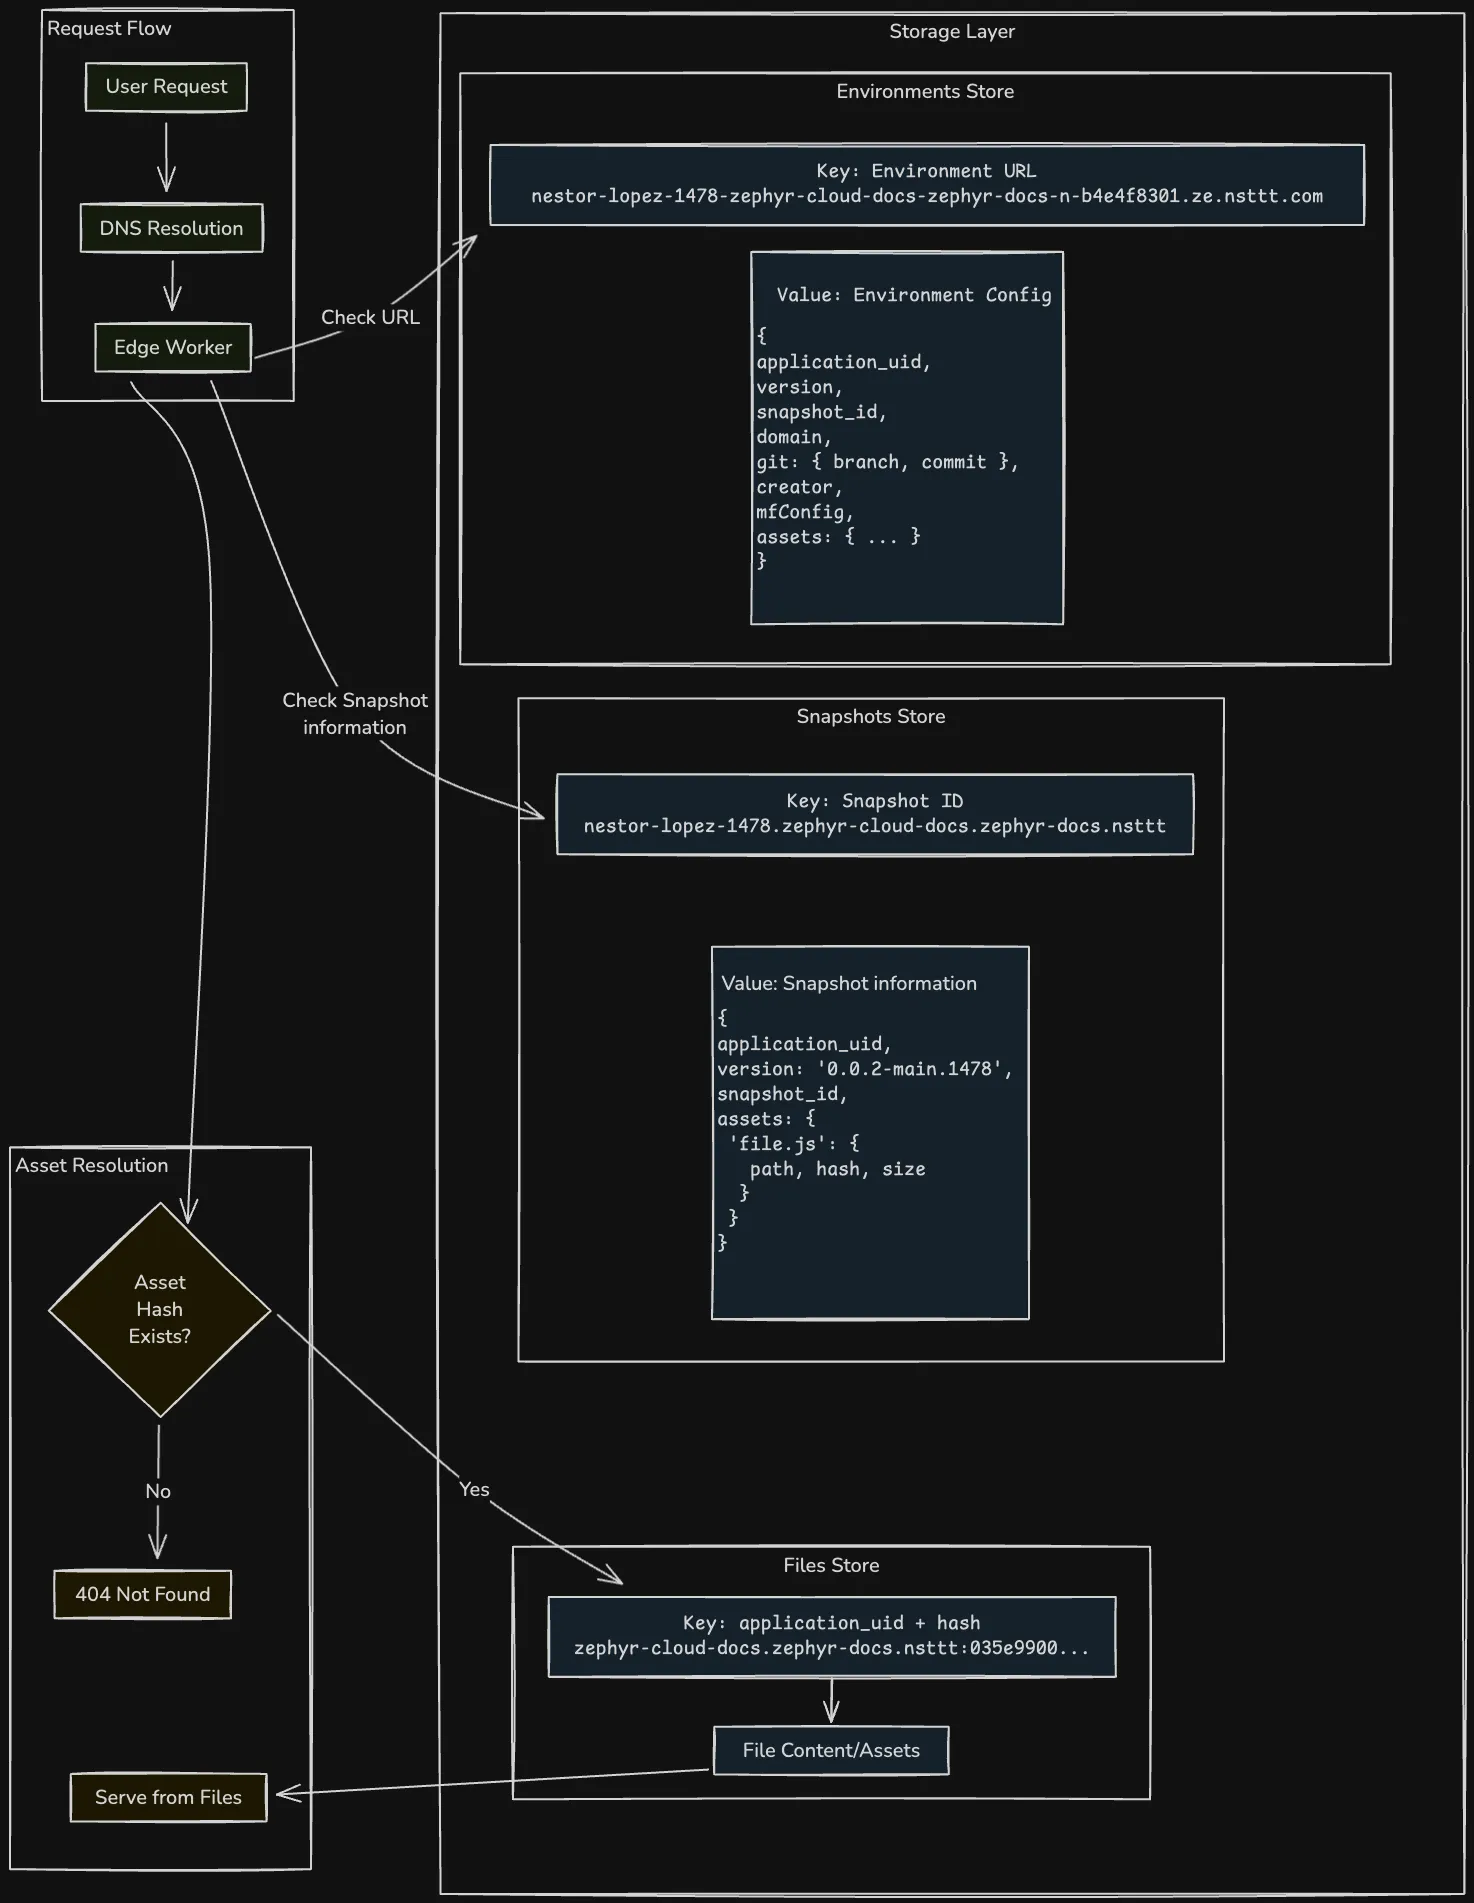Viewport: 1474px width, 1903px height.
Task: Click the No branch label
Action: [x=158, y=1491]
